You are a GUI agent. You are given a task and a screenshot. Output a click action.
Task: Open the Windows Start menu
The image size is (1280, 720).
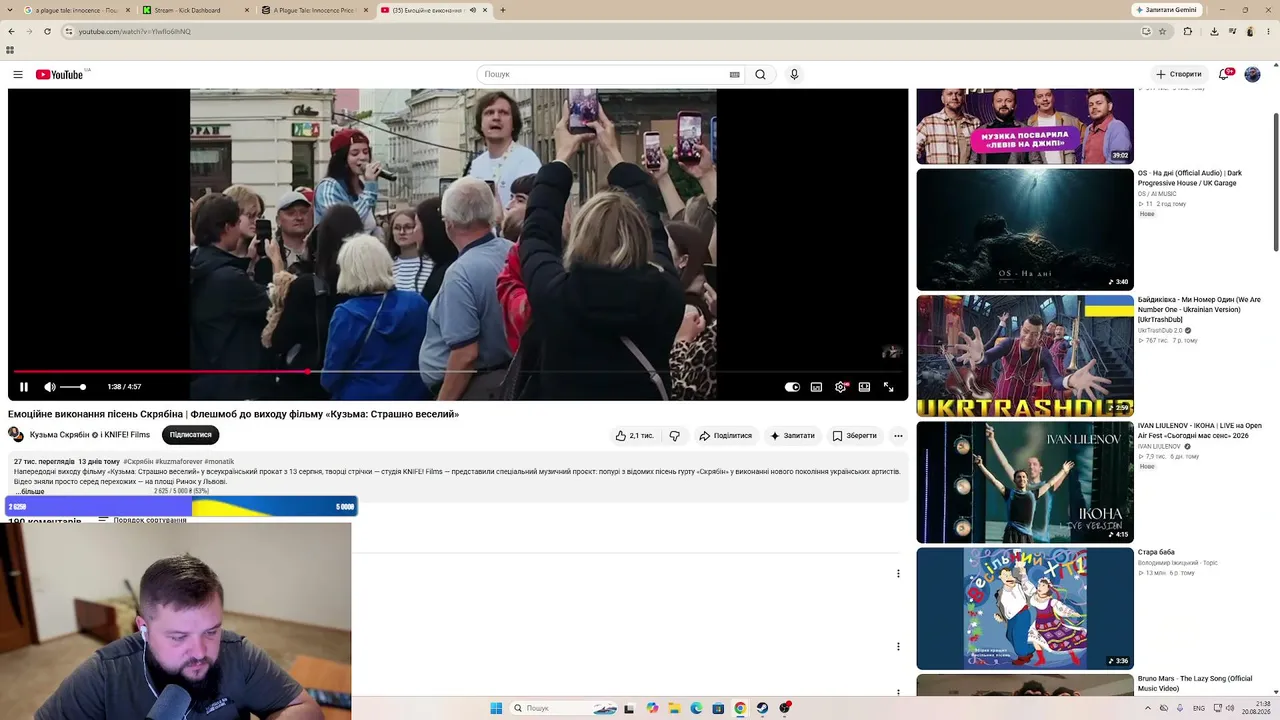[496, 708]
